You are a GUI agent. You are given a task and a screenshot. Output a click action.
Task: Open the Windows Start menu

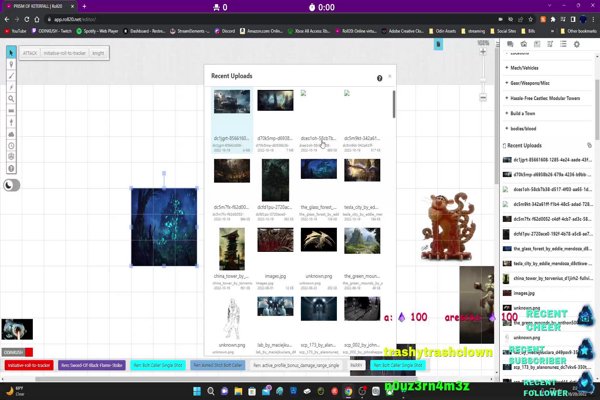point(197,391)
